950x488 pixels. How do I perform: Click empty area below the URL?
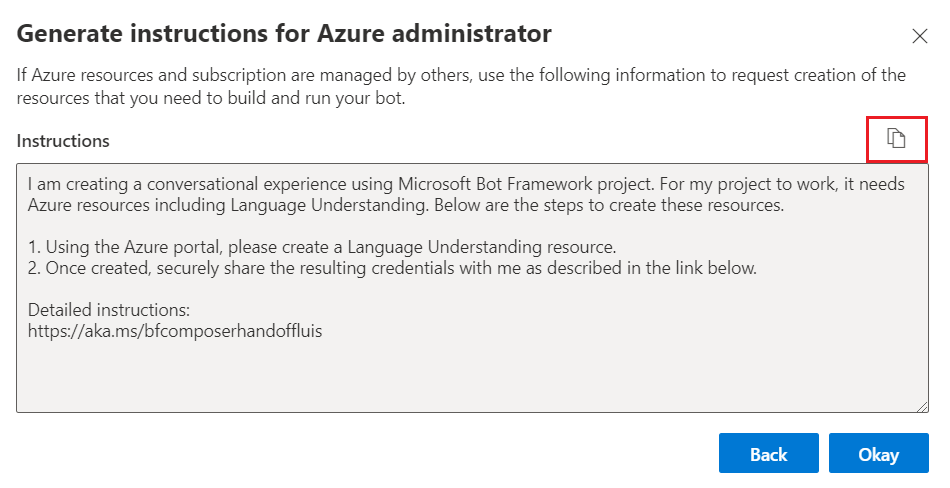coord(470,375)
